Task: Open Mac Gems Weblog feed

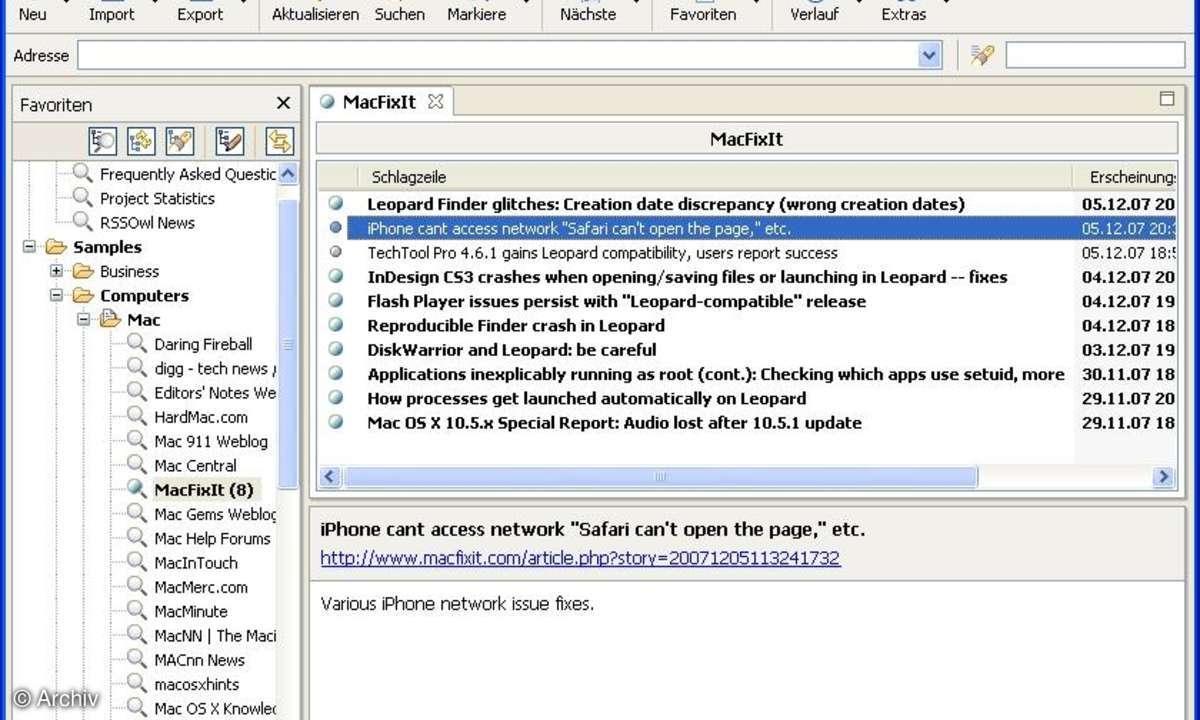Action: click(x=214, y=514)
